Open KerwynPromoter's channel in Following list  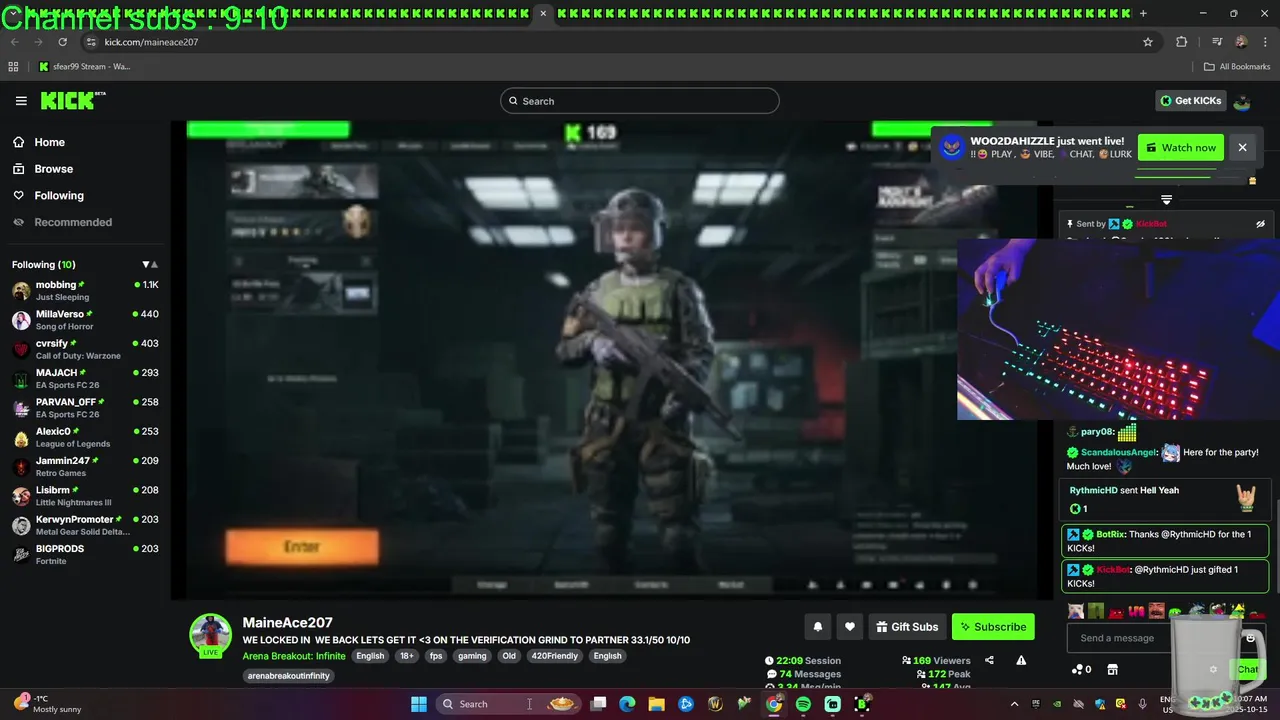click(85, 525)
